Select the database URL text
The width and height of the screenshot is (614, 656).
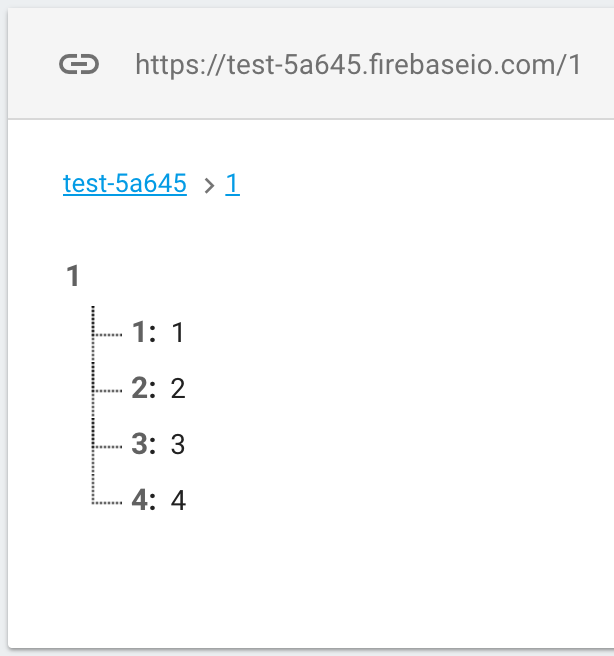(358, 65)
